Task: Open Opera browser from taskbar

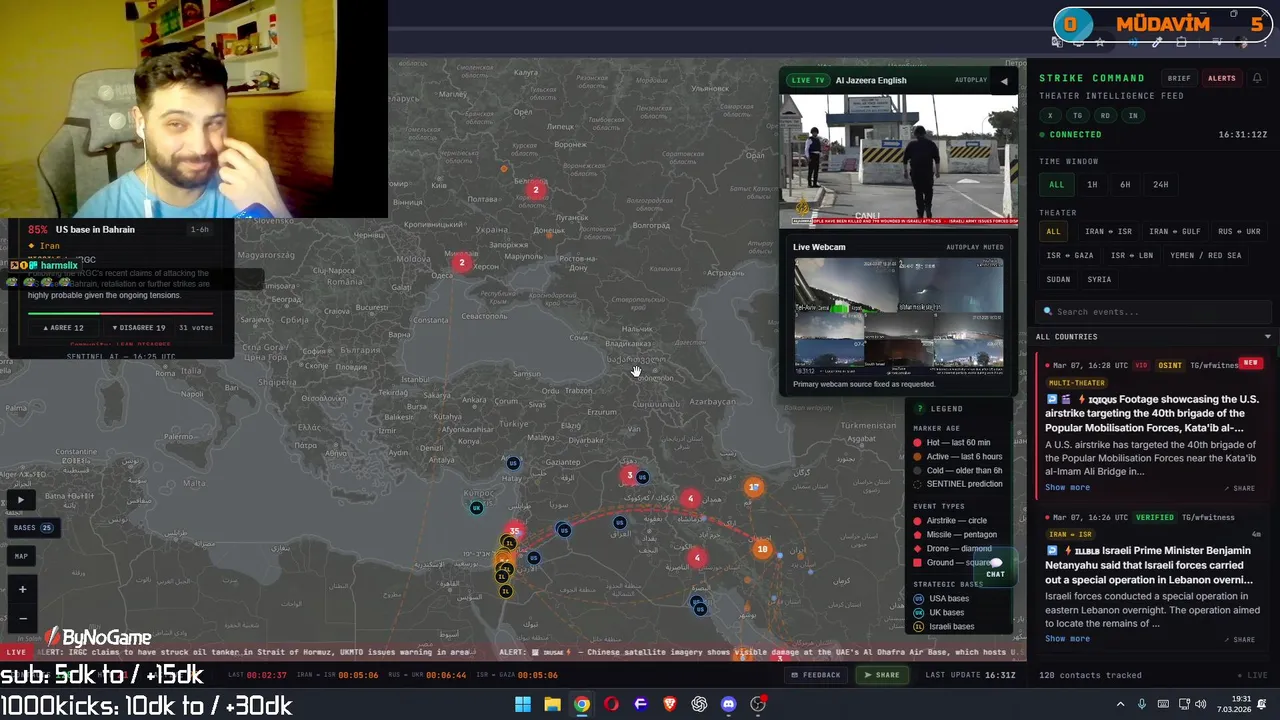Action: tap(611, 704)
